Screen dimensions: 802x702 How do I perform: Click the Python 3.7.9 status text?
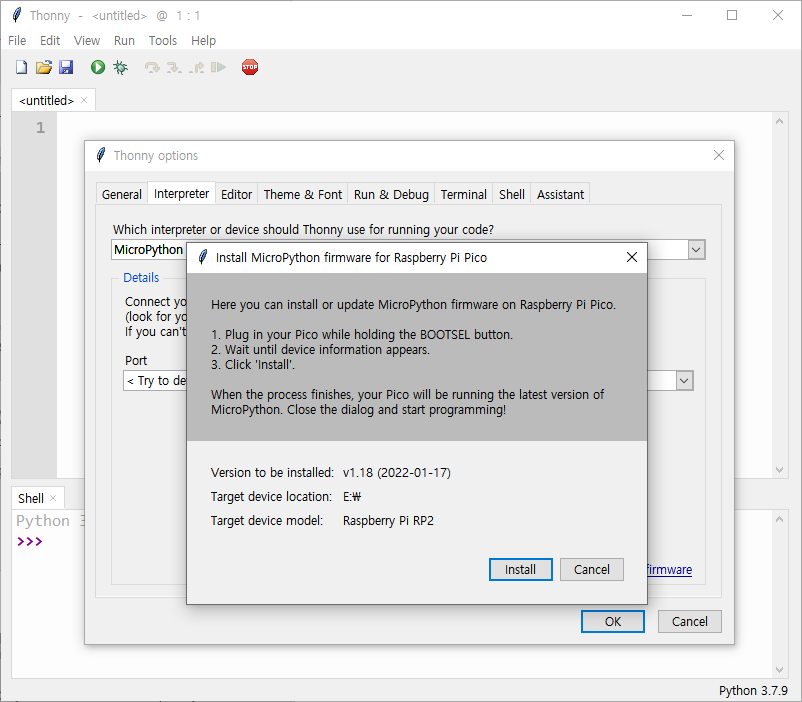point(753,690)
